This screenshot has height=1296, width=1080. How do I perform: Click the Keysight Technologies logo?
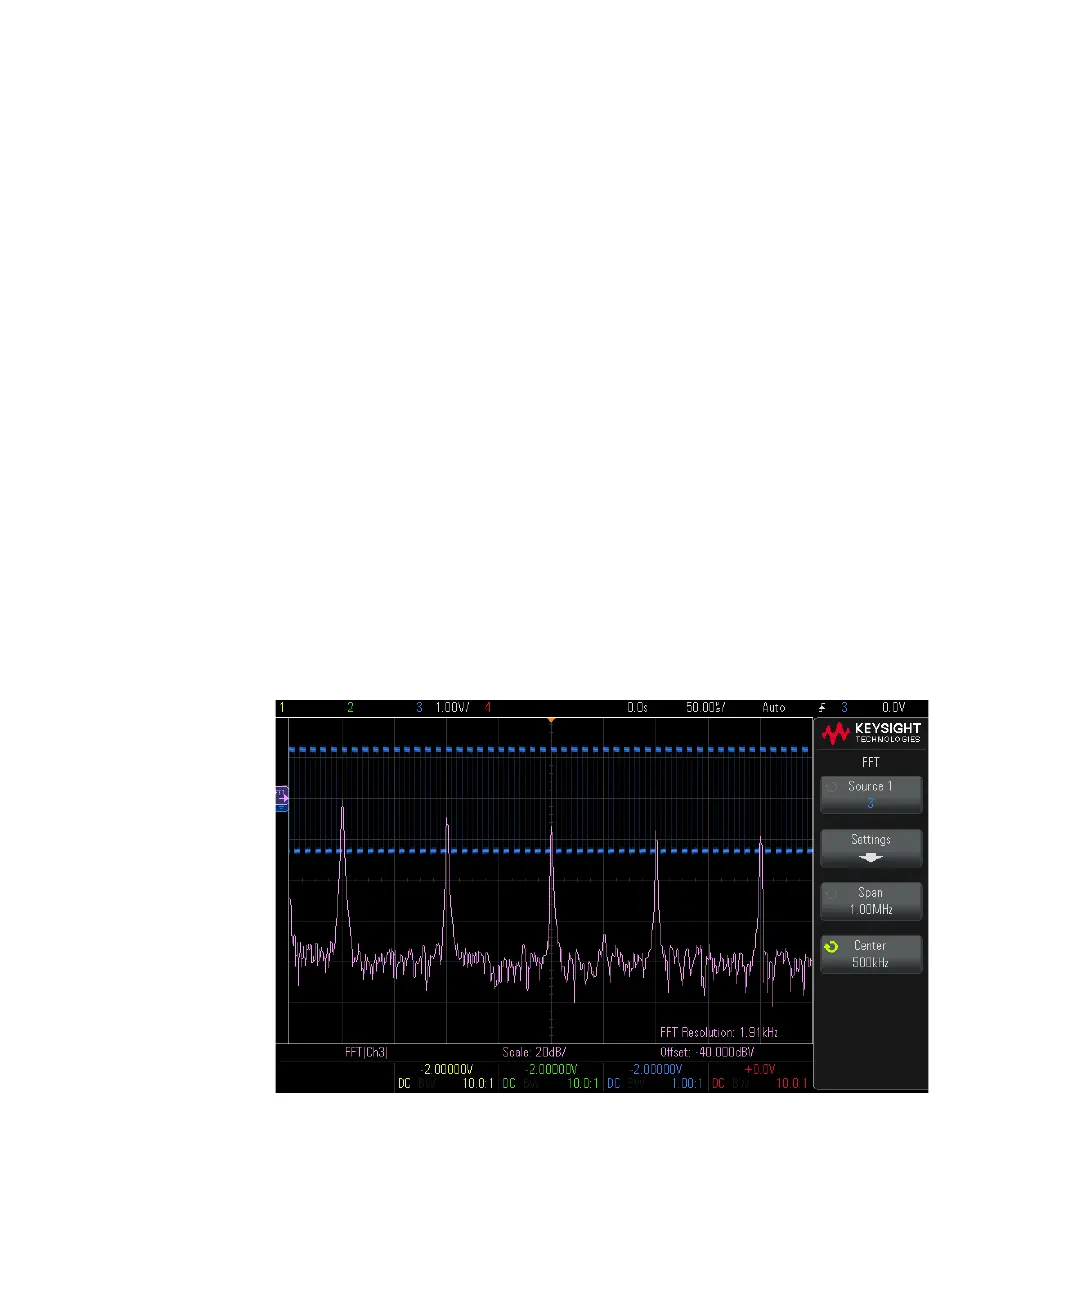pyautogui.click(x=871, y=733)
